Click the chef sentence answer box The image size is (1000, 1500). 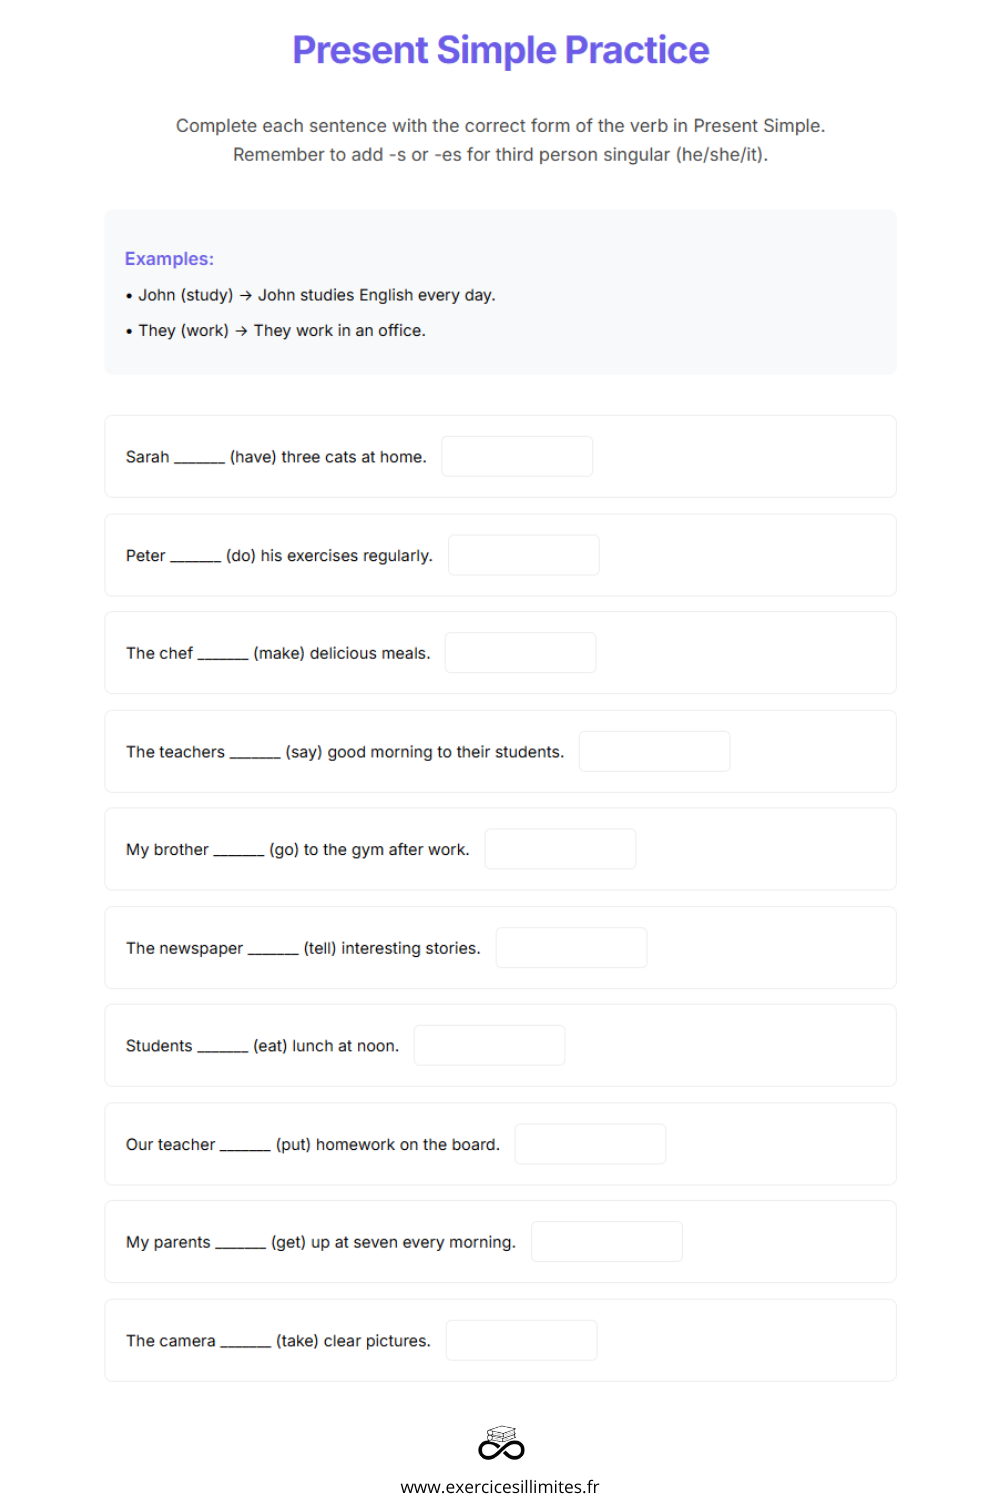521,652
